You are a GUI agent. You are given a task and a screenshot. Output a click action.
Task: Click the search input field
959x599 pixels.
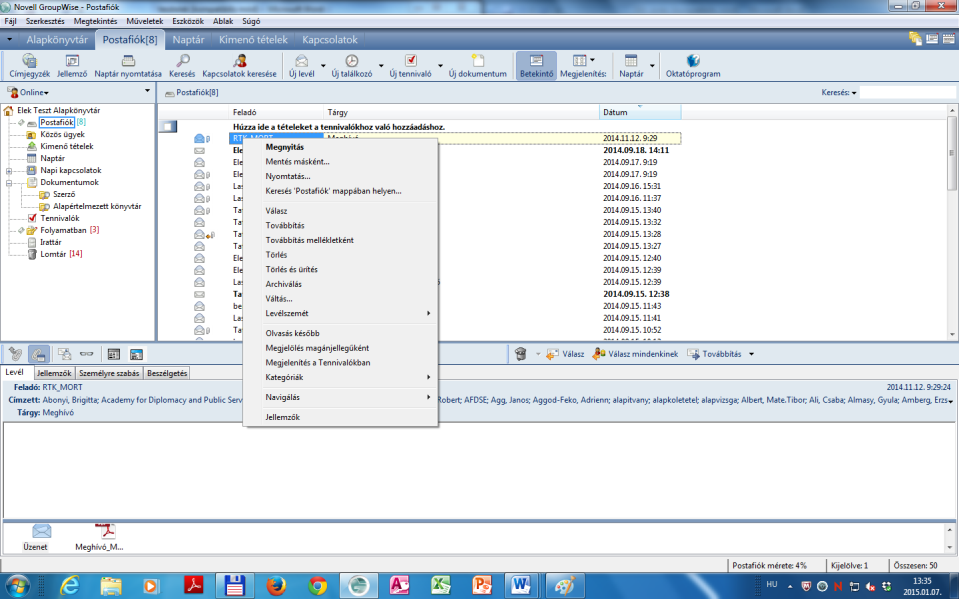908,92
